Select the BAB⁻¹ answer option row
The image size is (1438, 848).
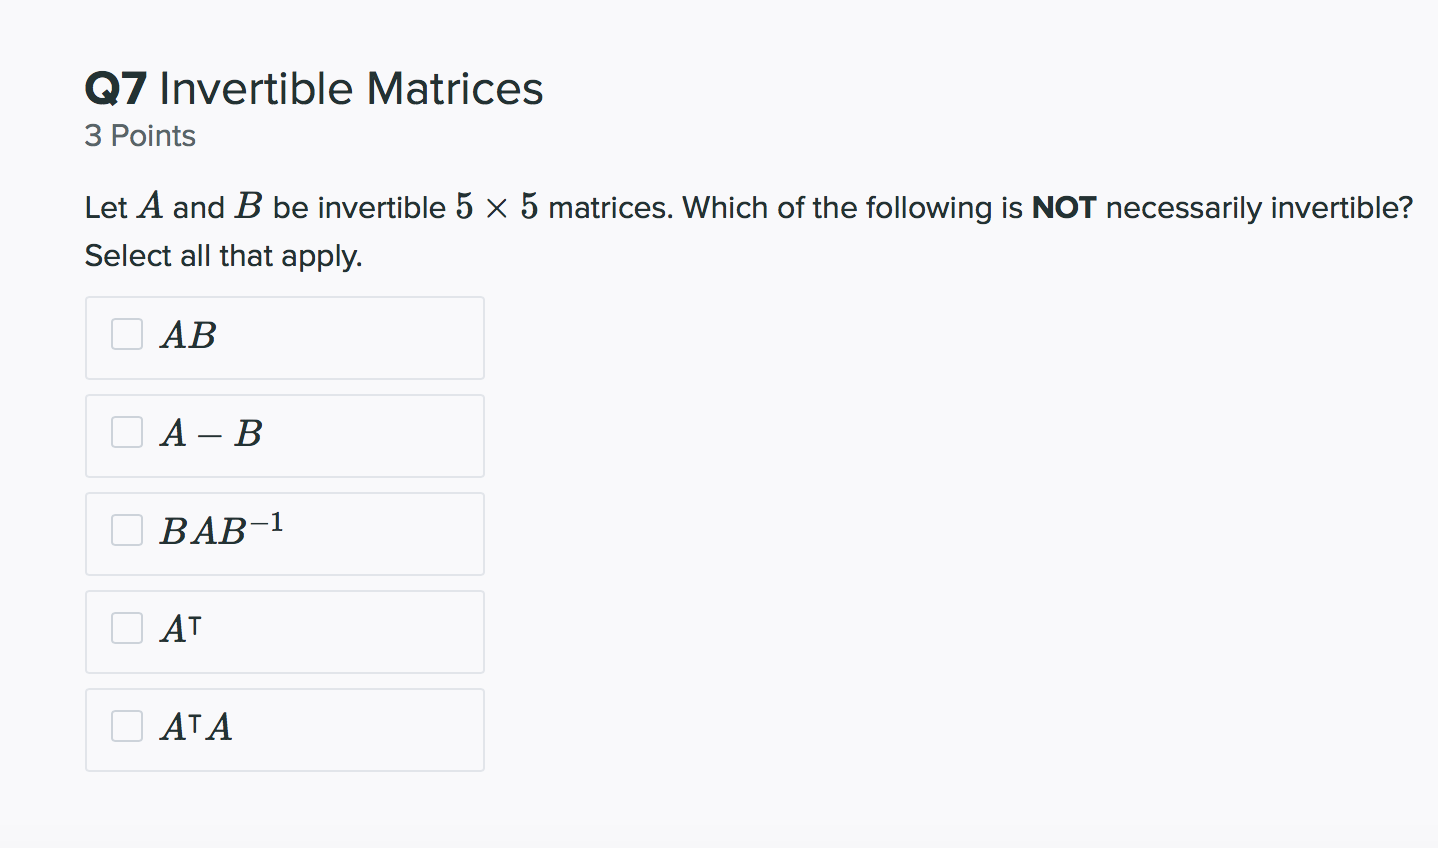coord(284,533)
